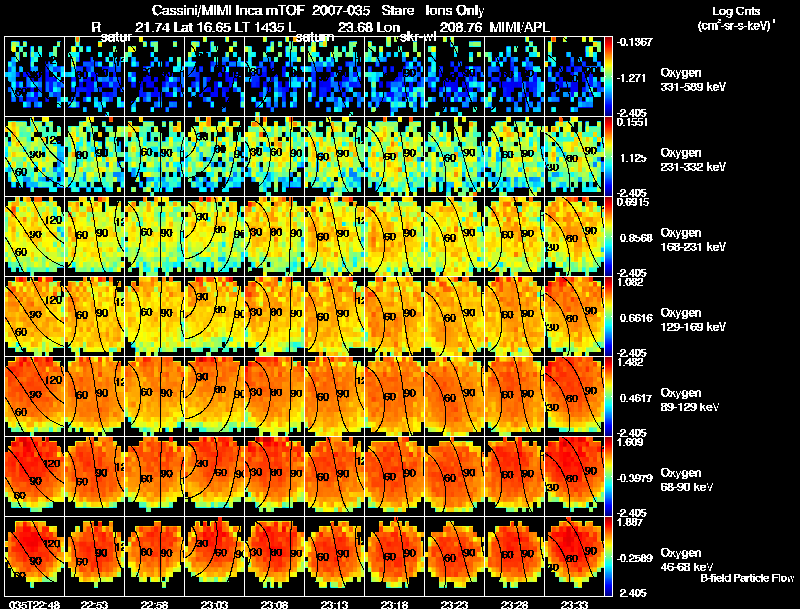
Task: Click the scale value '0.1551'
Action: coord(633,122)
